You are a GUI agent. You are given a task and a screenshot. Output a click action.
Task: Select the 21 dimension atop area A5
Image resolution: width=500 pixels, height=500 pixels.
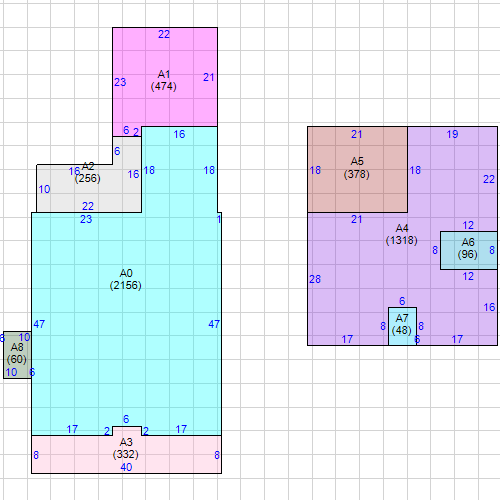(x=357, y=134)
